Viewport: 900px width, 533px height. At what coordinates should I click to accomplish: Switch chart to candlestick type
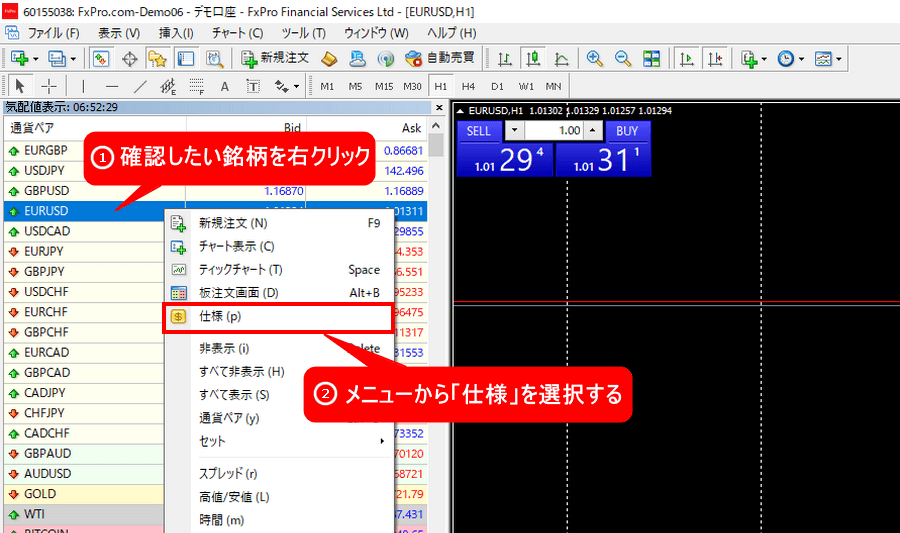click(533, 59)
